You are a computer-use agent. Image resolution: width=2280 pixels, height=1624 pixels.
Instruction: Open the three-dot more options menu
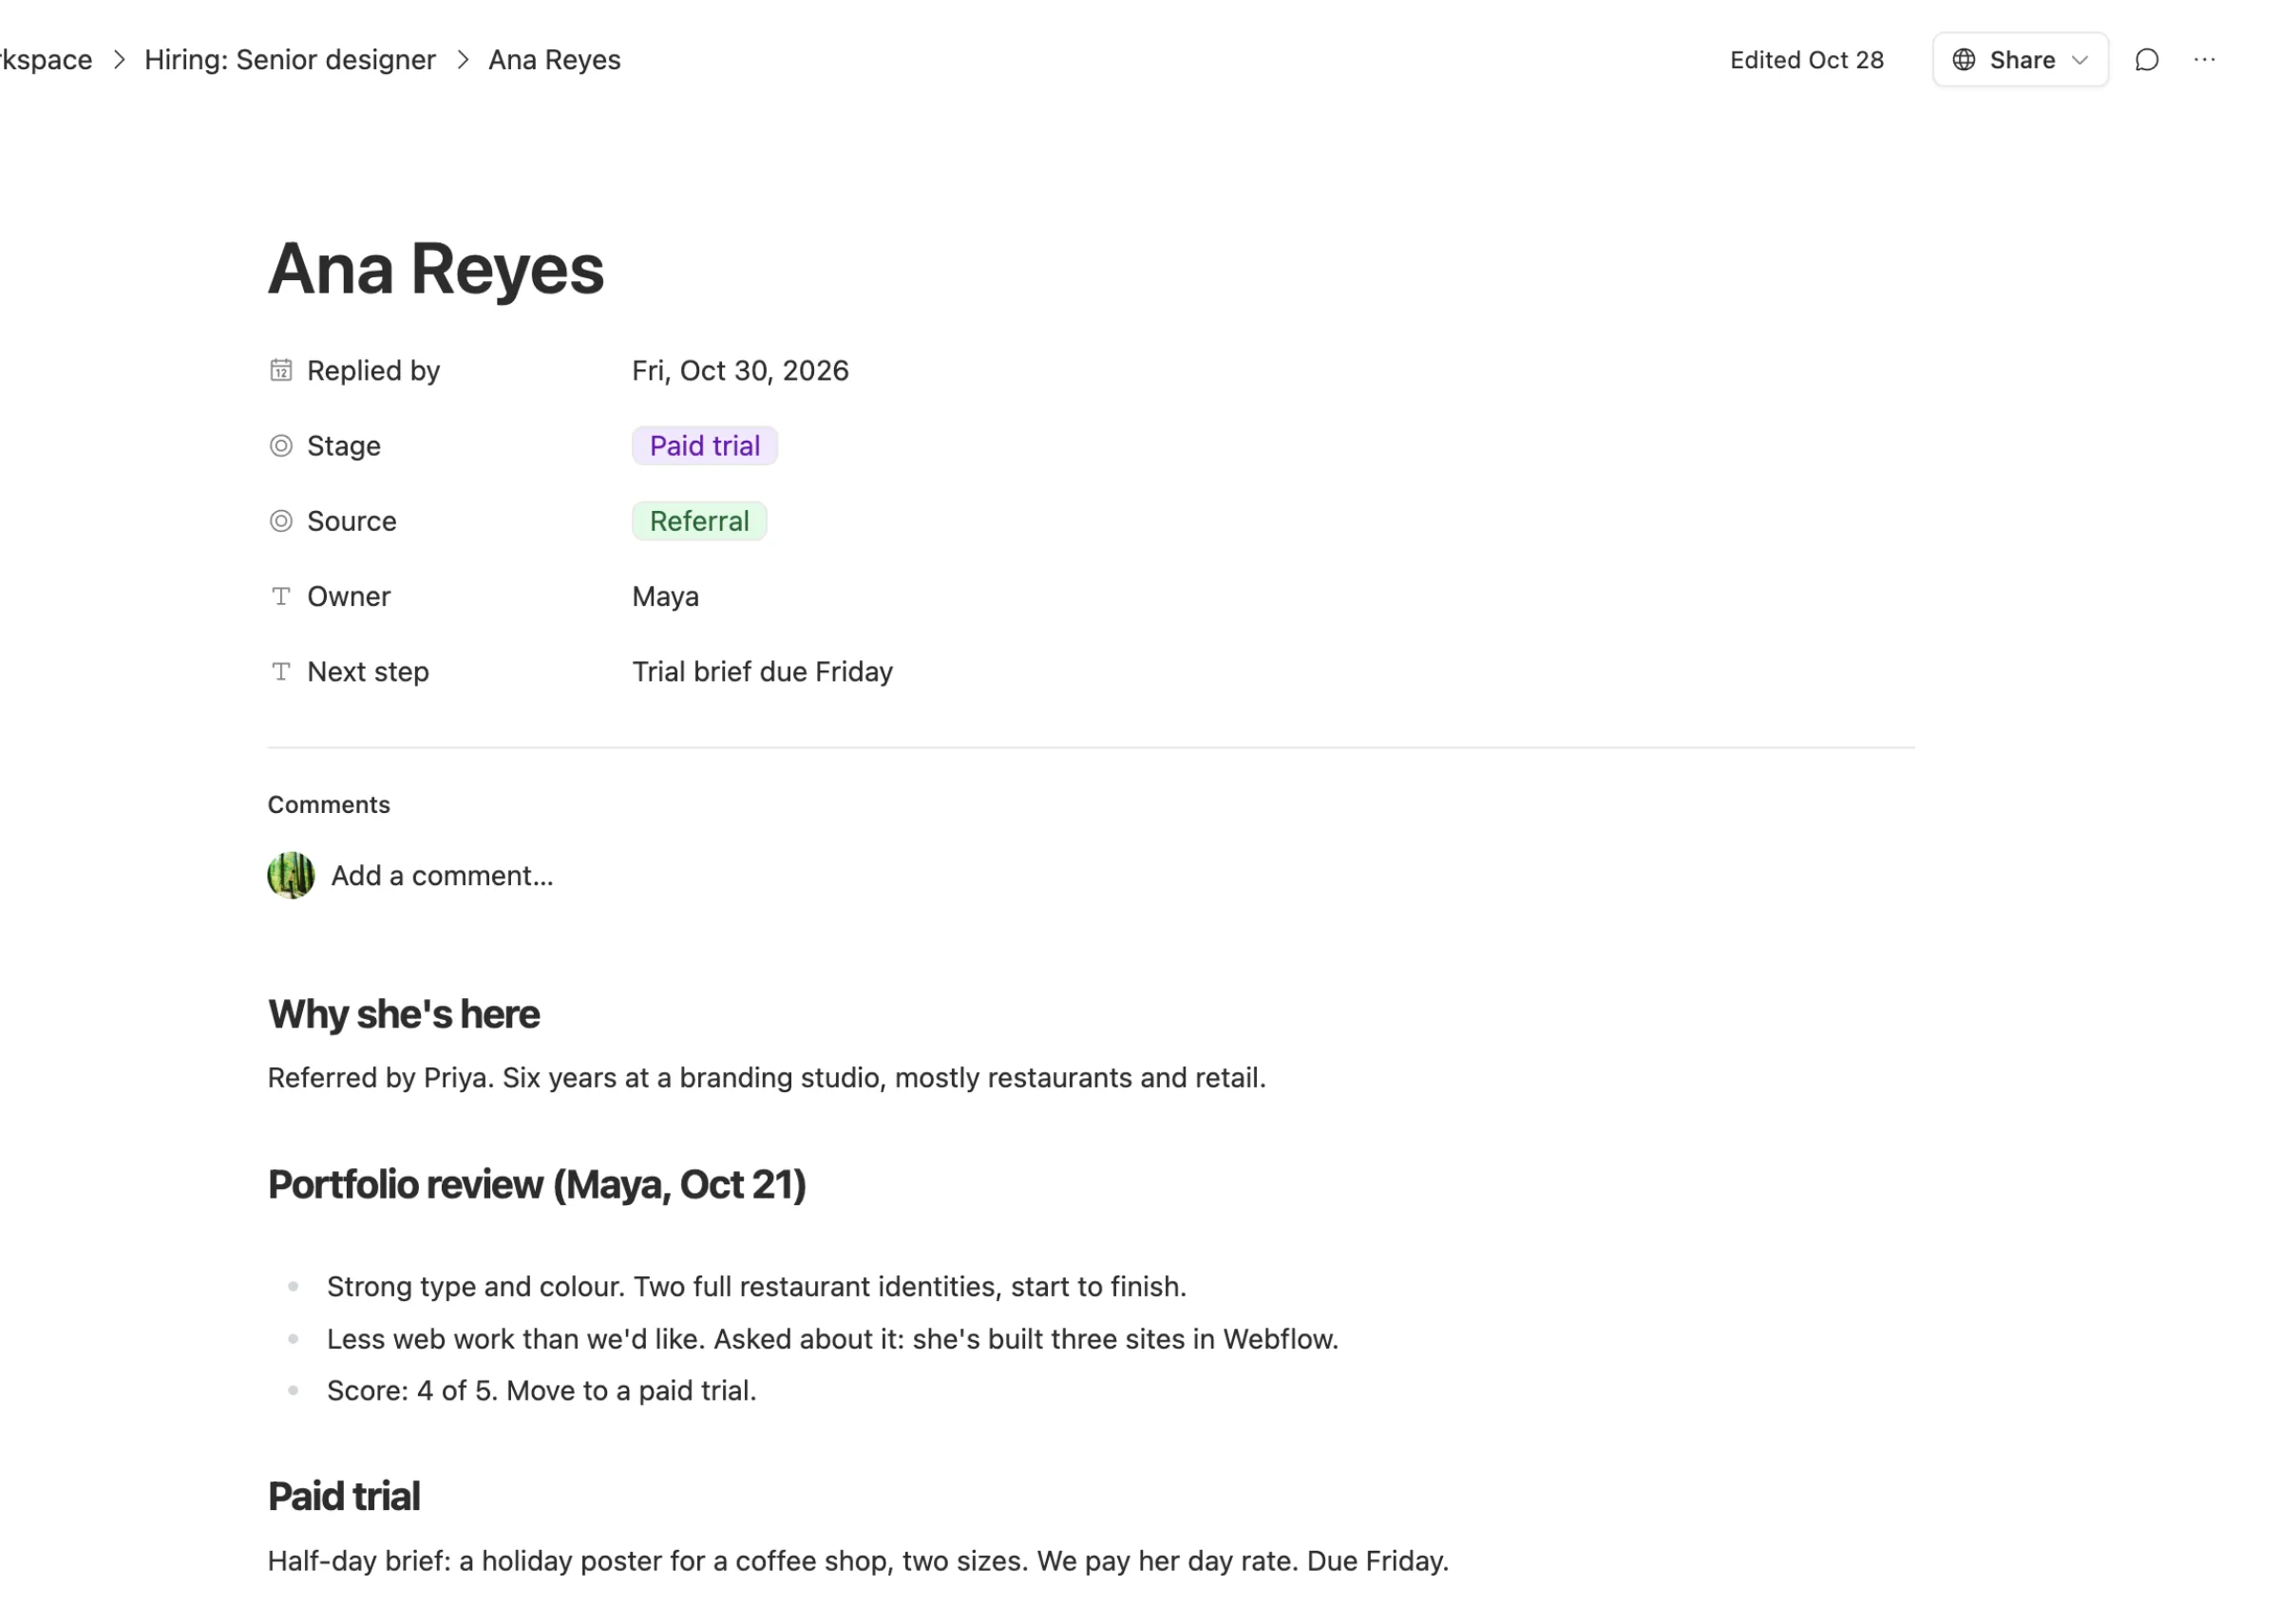[x=2205, y=60]
